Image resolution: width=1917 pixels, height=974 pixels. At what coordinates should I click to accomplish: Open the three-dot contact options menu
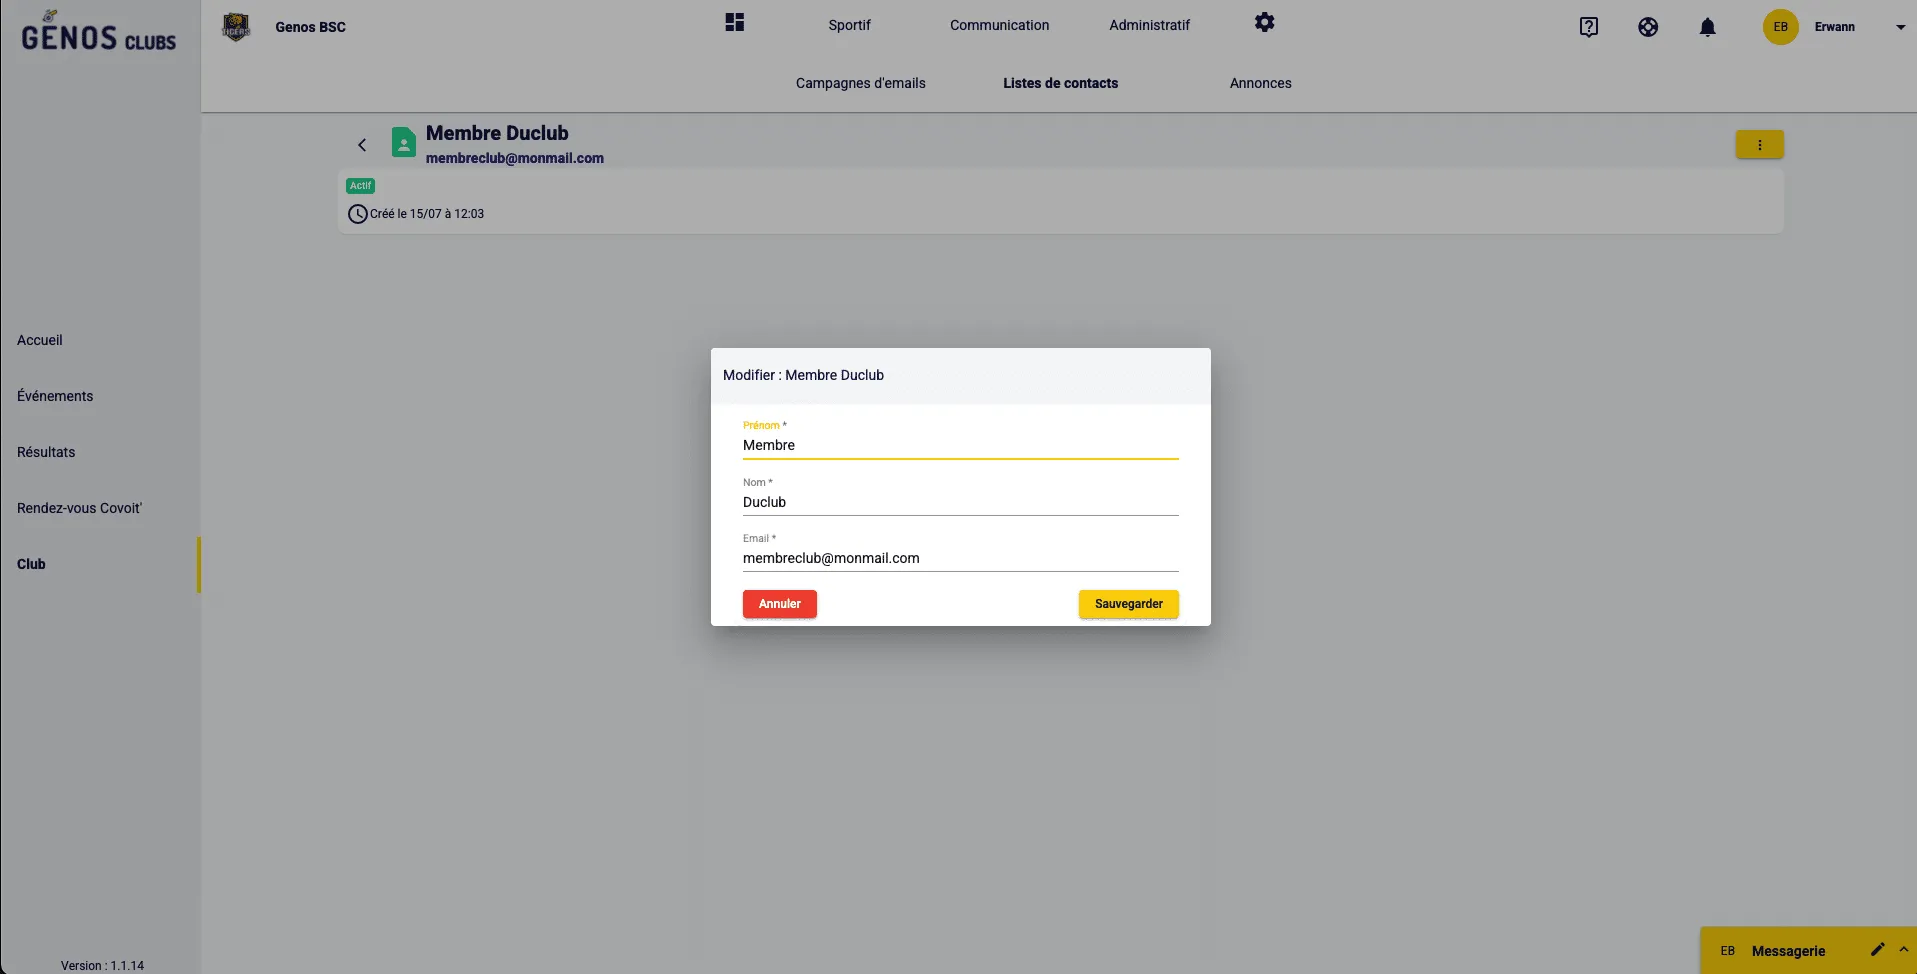pos(1759,145)
